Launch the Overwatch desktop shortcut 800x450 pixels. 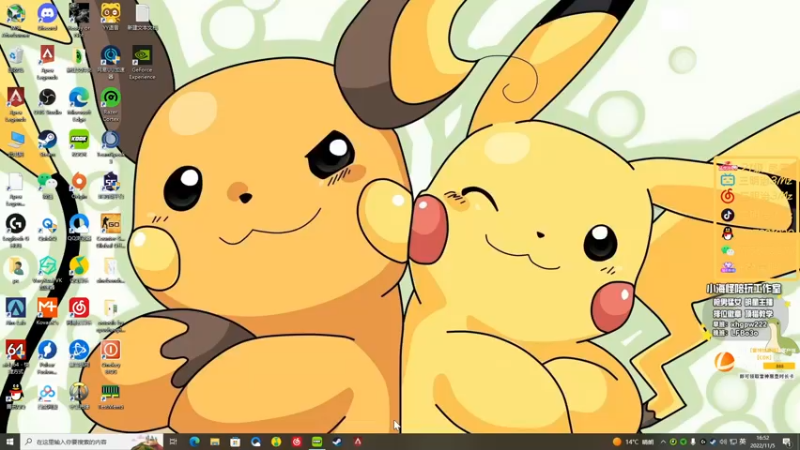pyautogui.click(x=79, y=396)
